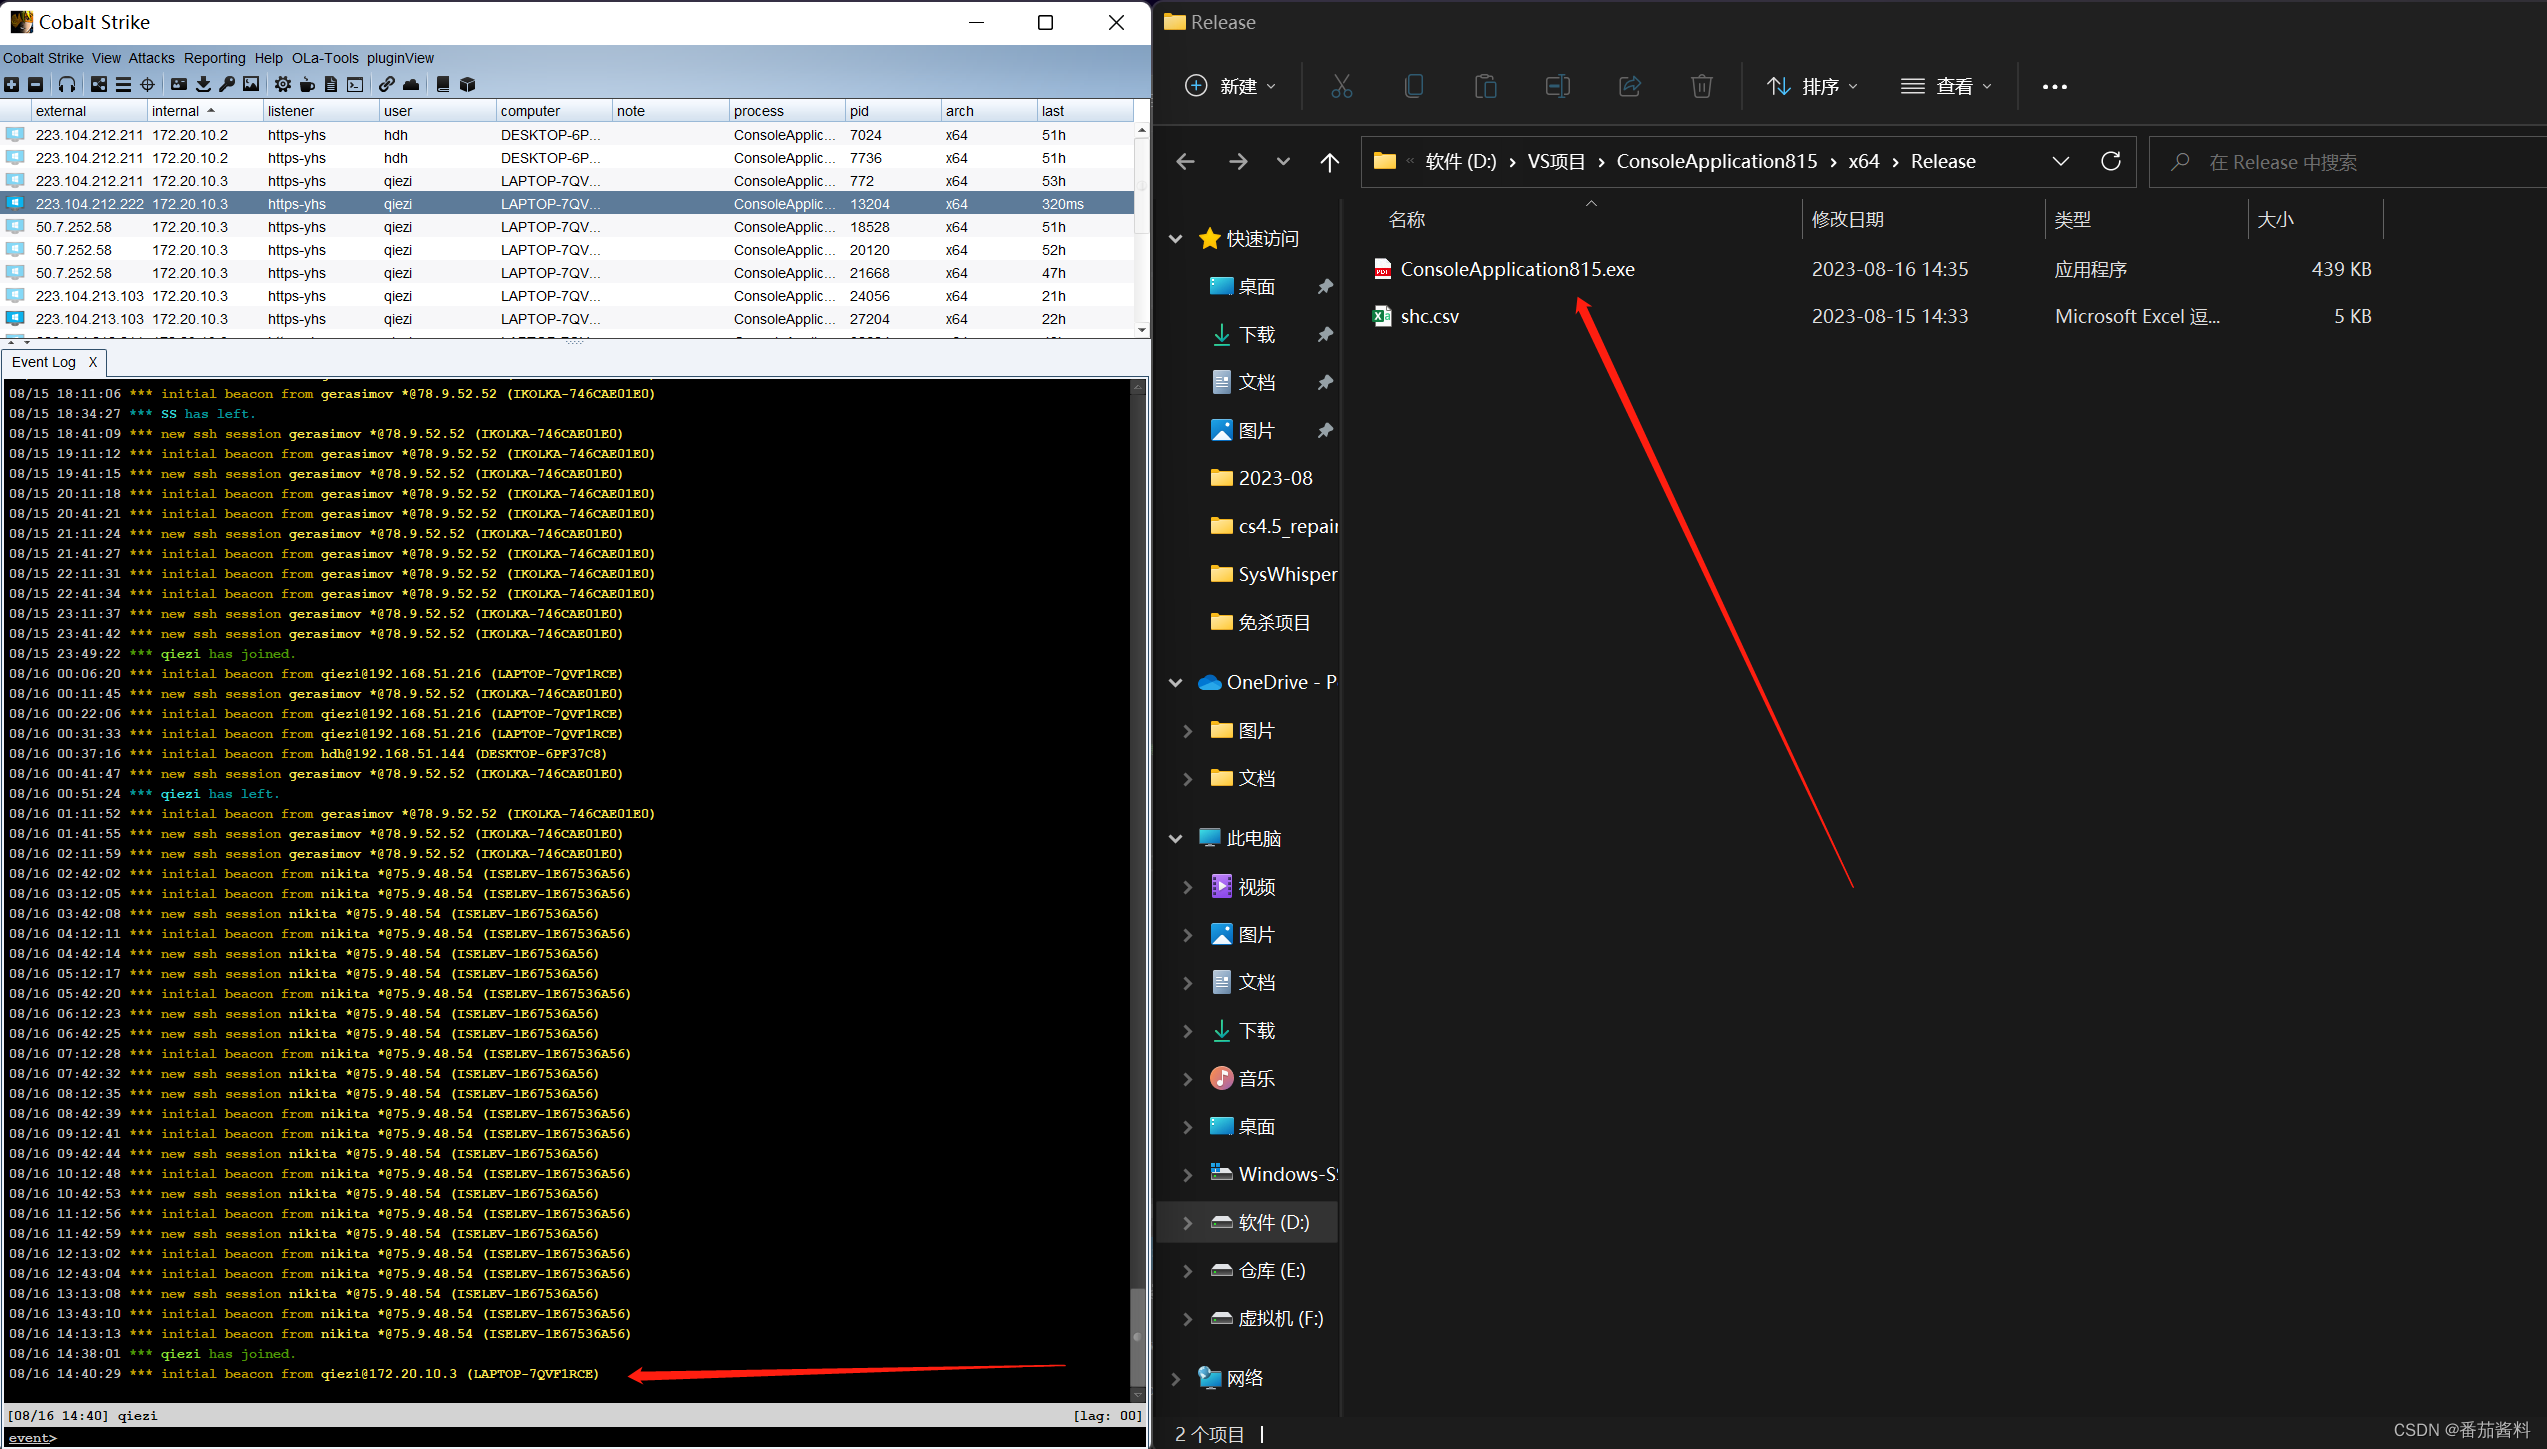Open the 排序 (Sort) dropdown
Screen dimensions: 2547x1449
(x=1813, y=87)
